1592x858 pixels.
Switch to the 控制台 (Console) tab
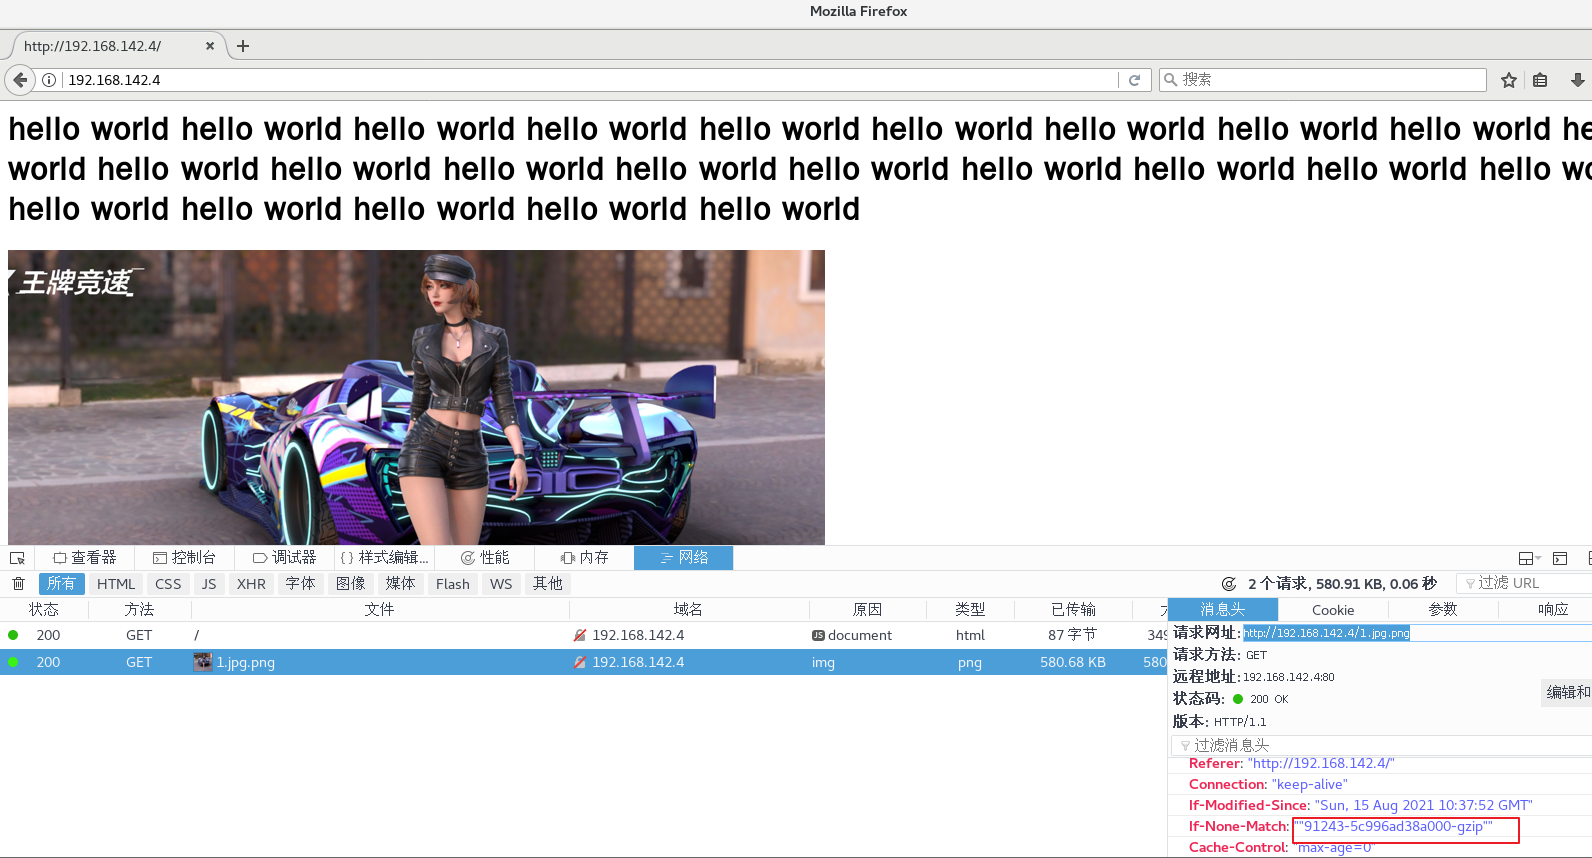tap(184, 558)
